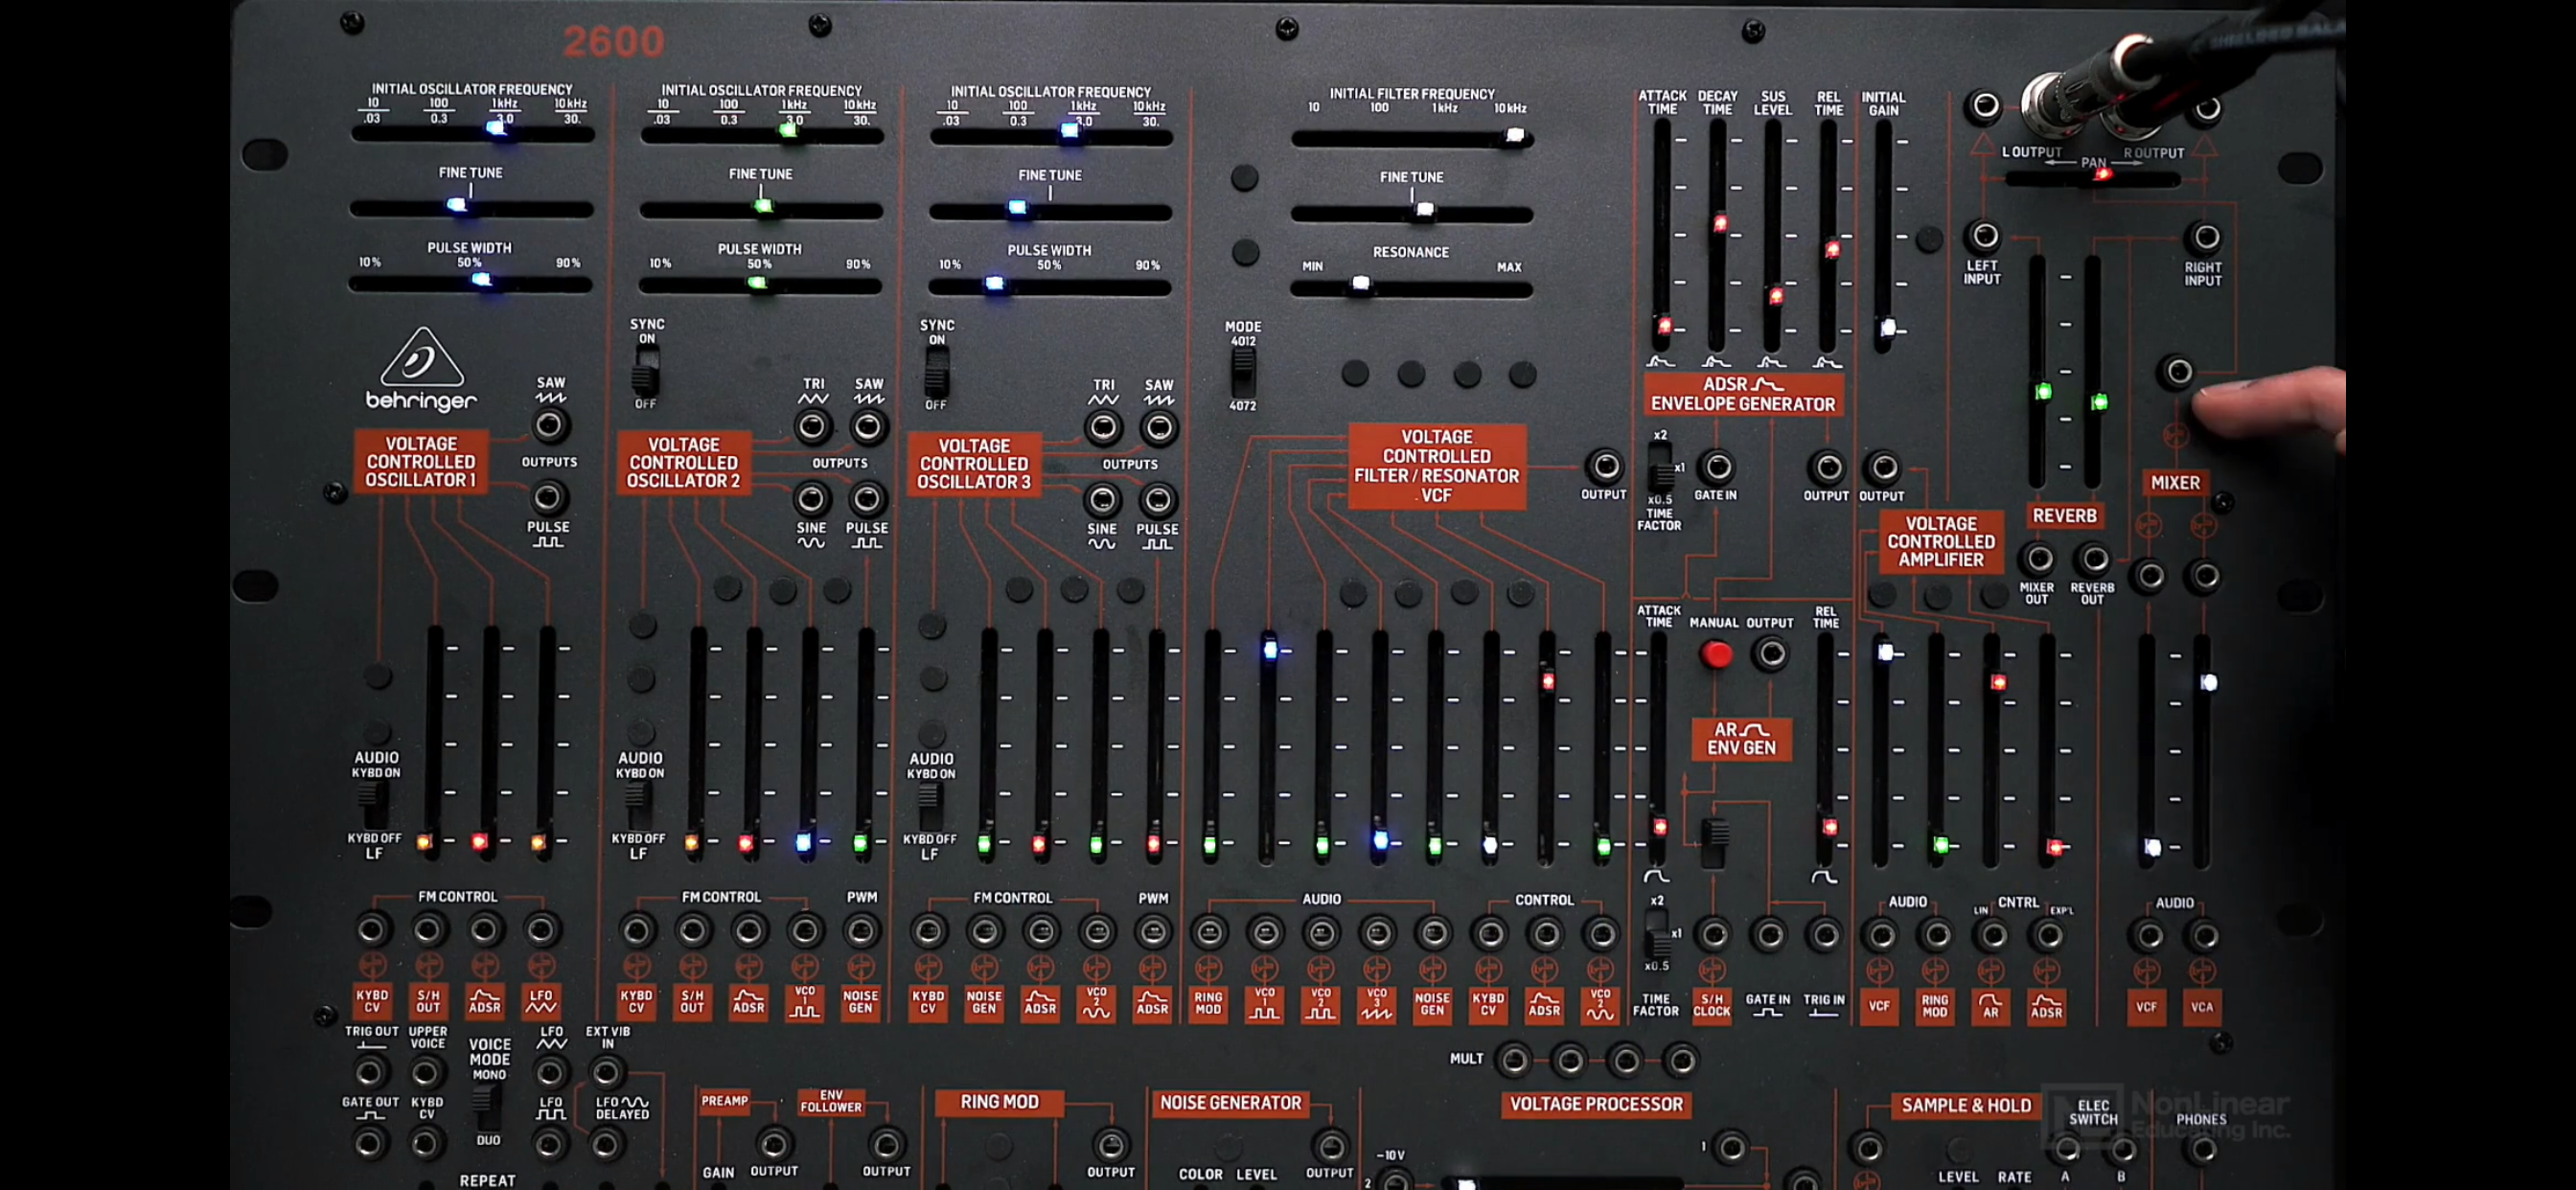This screenshot has height=1190, width=2576.
Task: Click the SAMPLE & HOLD label
Action: pos(1966,1105)
